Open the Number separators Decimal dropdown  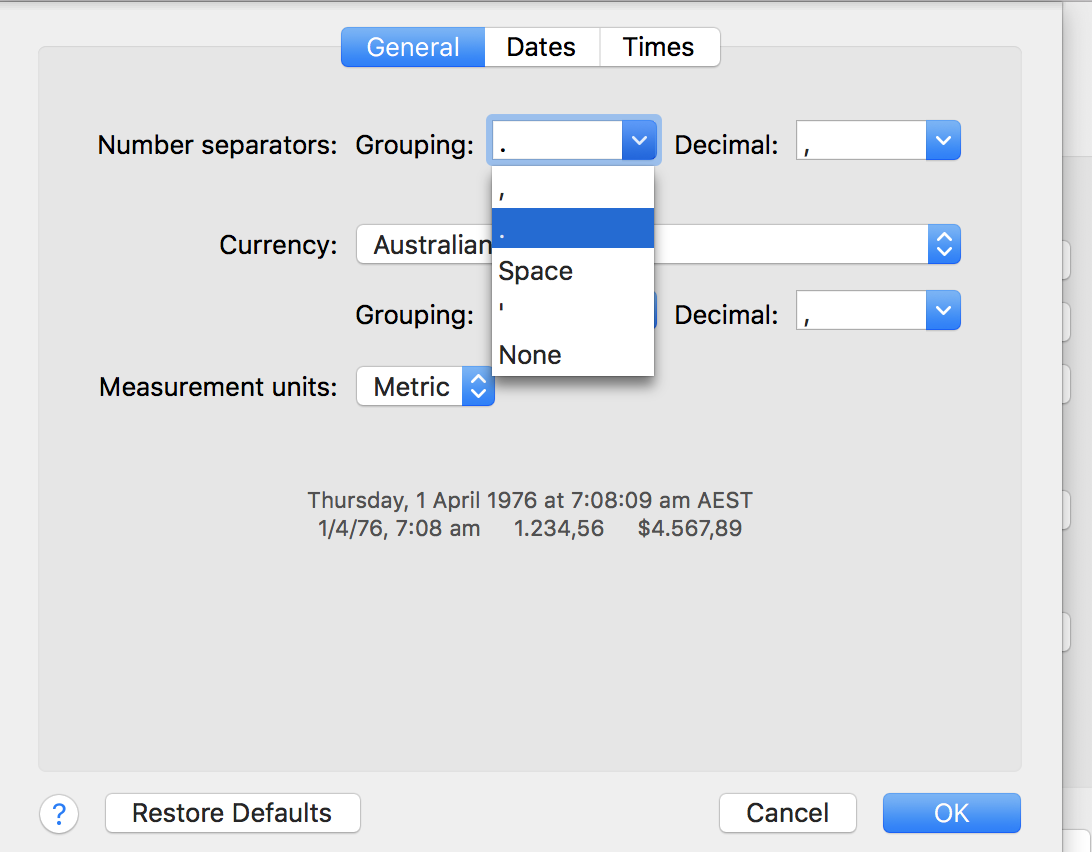tap(878, 141)
